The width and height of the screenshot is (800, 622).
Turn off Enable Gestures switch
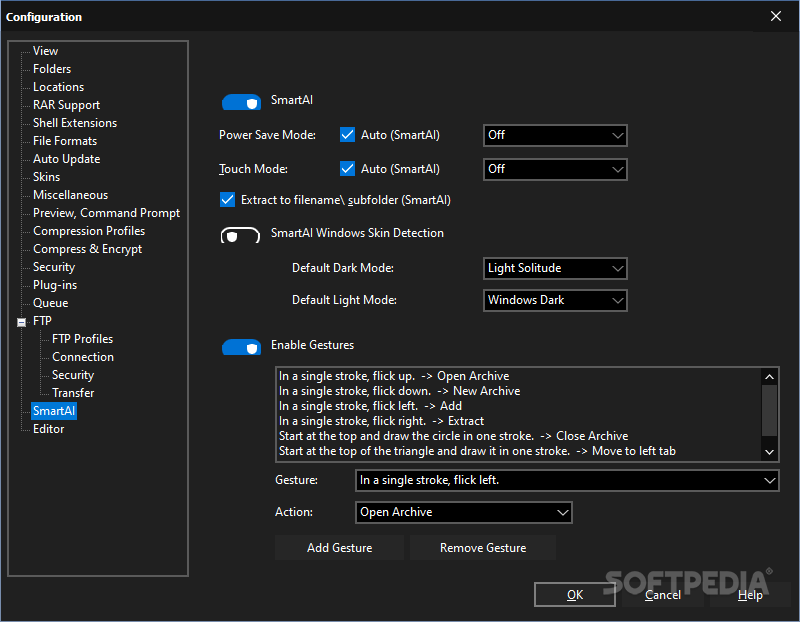[x=241, y=347]
